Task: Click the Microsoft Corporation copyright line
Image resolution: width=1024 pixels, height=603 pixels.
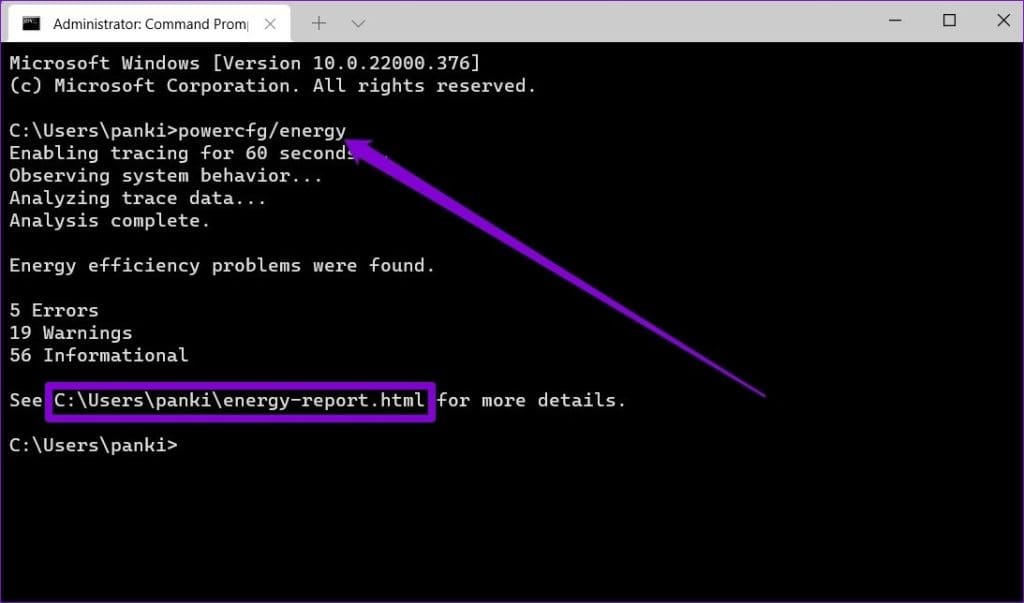Action: 270,85
